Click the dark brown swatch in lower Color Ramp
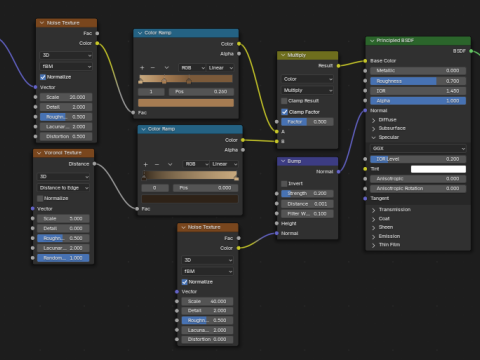480x360 pixels. 190,199
